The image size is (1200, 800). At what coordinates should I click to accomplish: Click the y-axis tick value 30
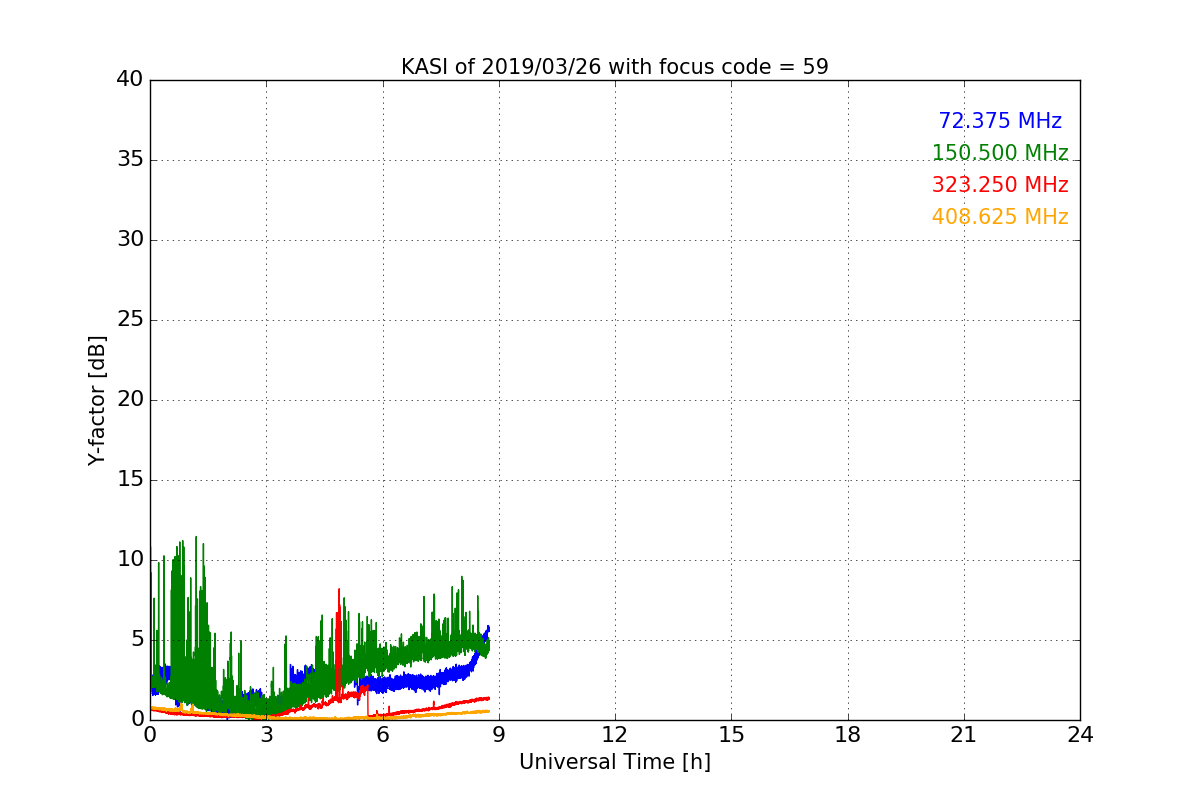130,239
